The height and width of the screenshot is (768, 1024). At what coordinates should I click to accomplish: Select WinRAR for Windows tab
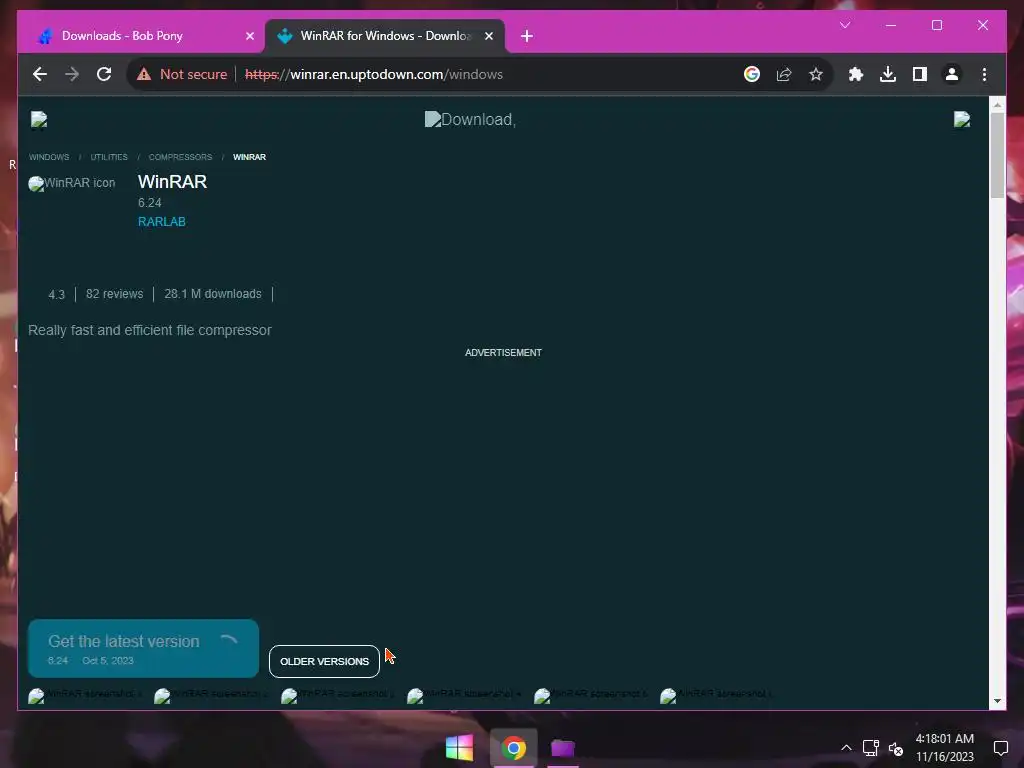tap(384, 36)
